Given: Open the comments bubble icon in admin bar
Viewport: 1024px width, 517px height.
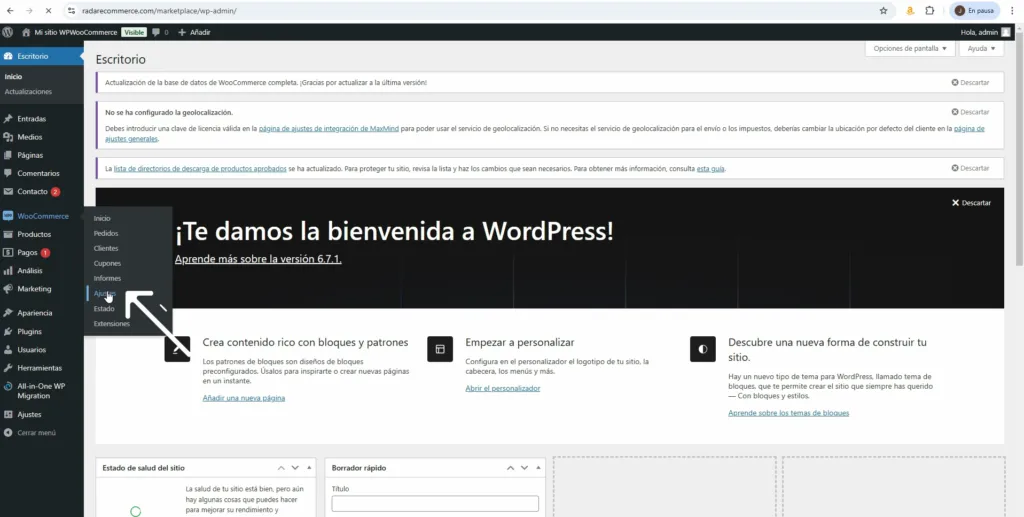Looking at the screenshot, I should pyautogui.click(x=156, y=32).
